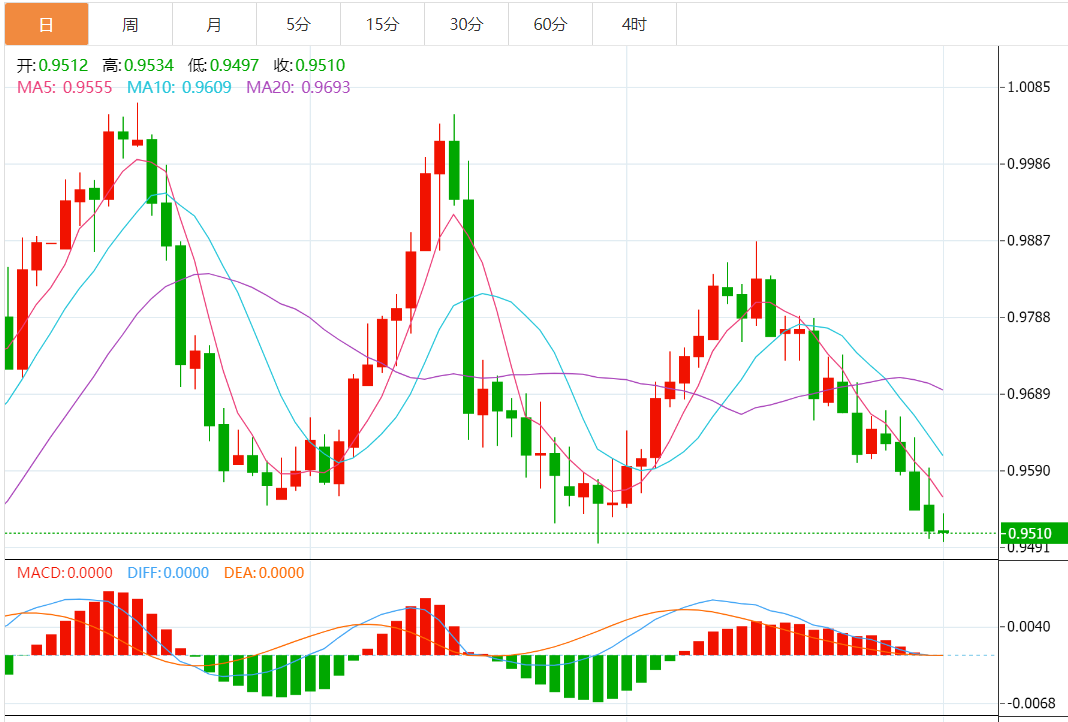Select the 日 daily chart tab
Screen dimensions: 1068x722
point(46,25)
